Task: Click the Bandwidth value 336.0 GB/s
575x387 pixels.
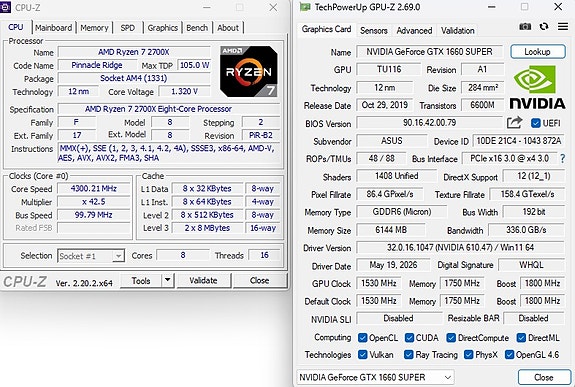Action: 526,230
